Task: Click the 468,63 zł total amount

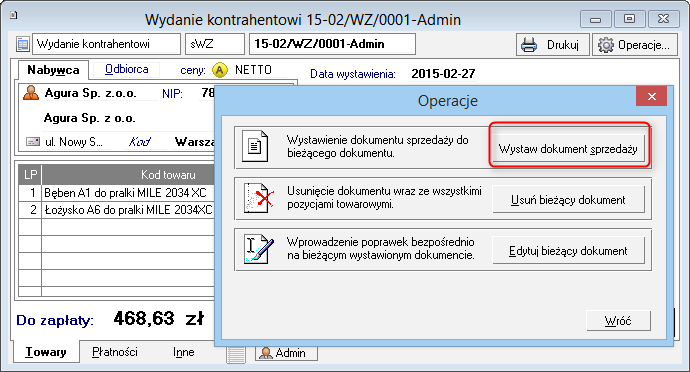Action: (x=158, y=318)
